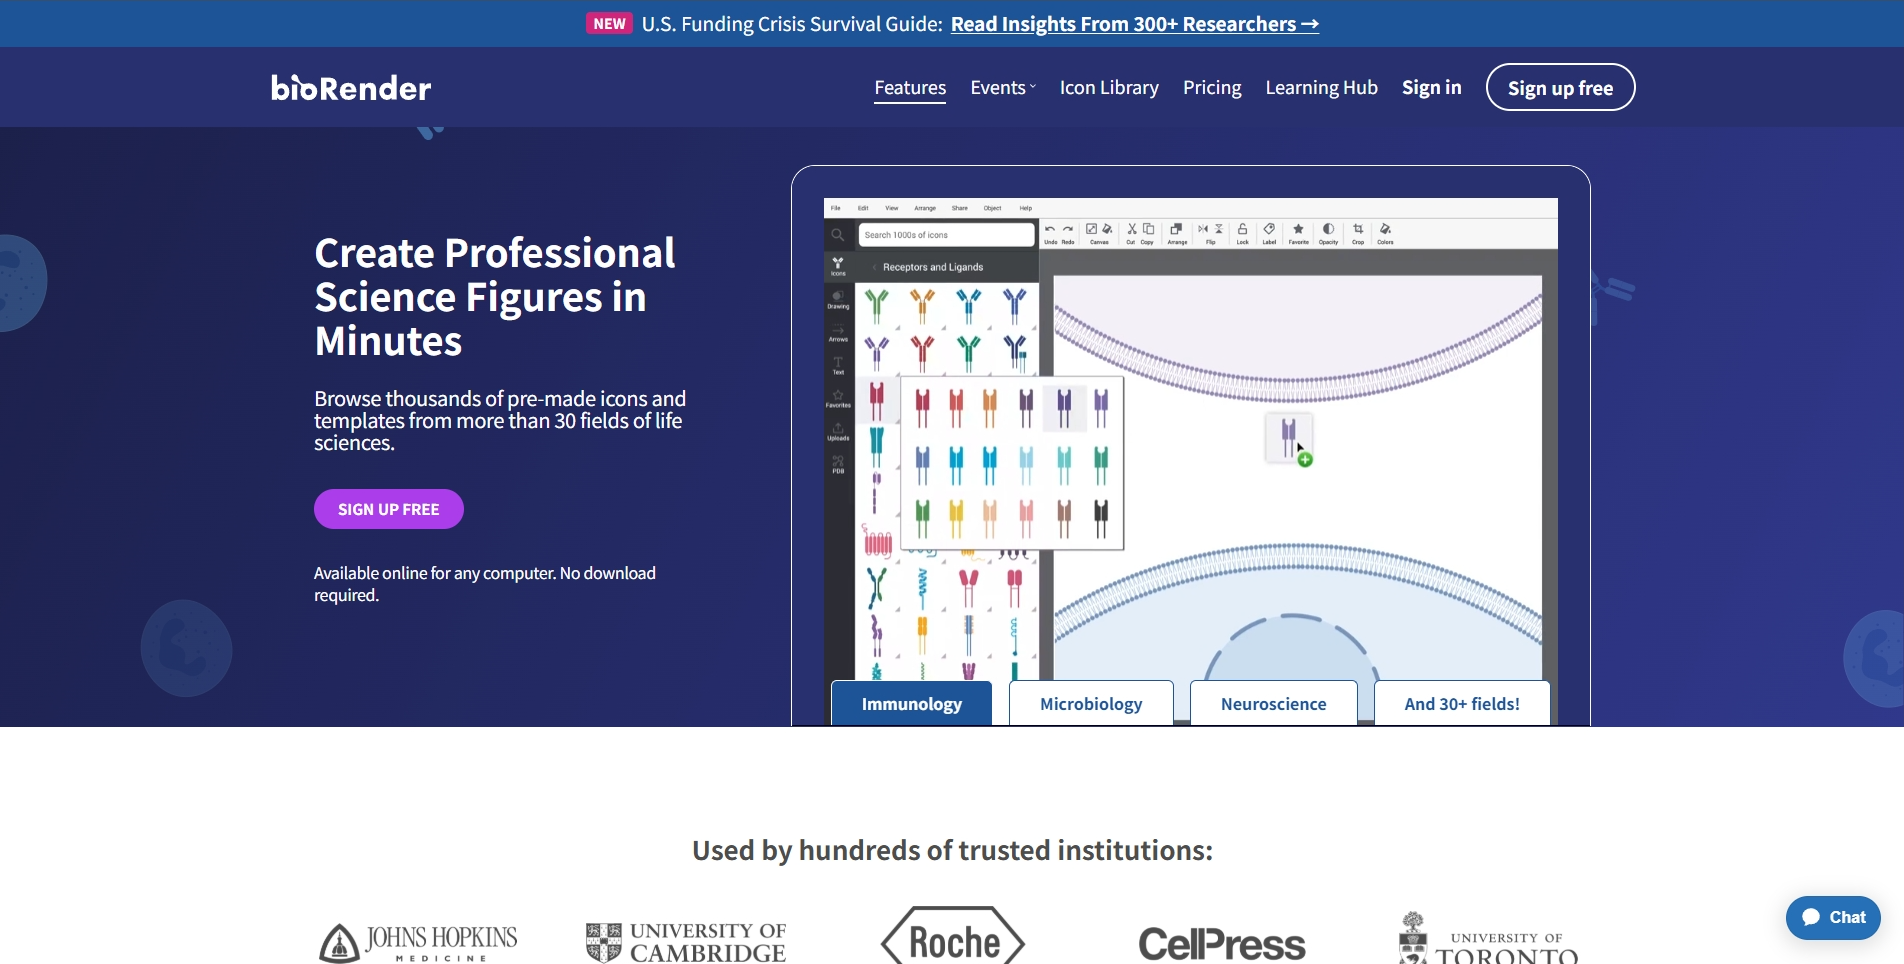This screenshot has width=1904, height=964.
Task: Click the Sign in link
Action: click(x=1431, y=88)
